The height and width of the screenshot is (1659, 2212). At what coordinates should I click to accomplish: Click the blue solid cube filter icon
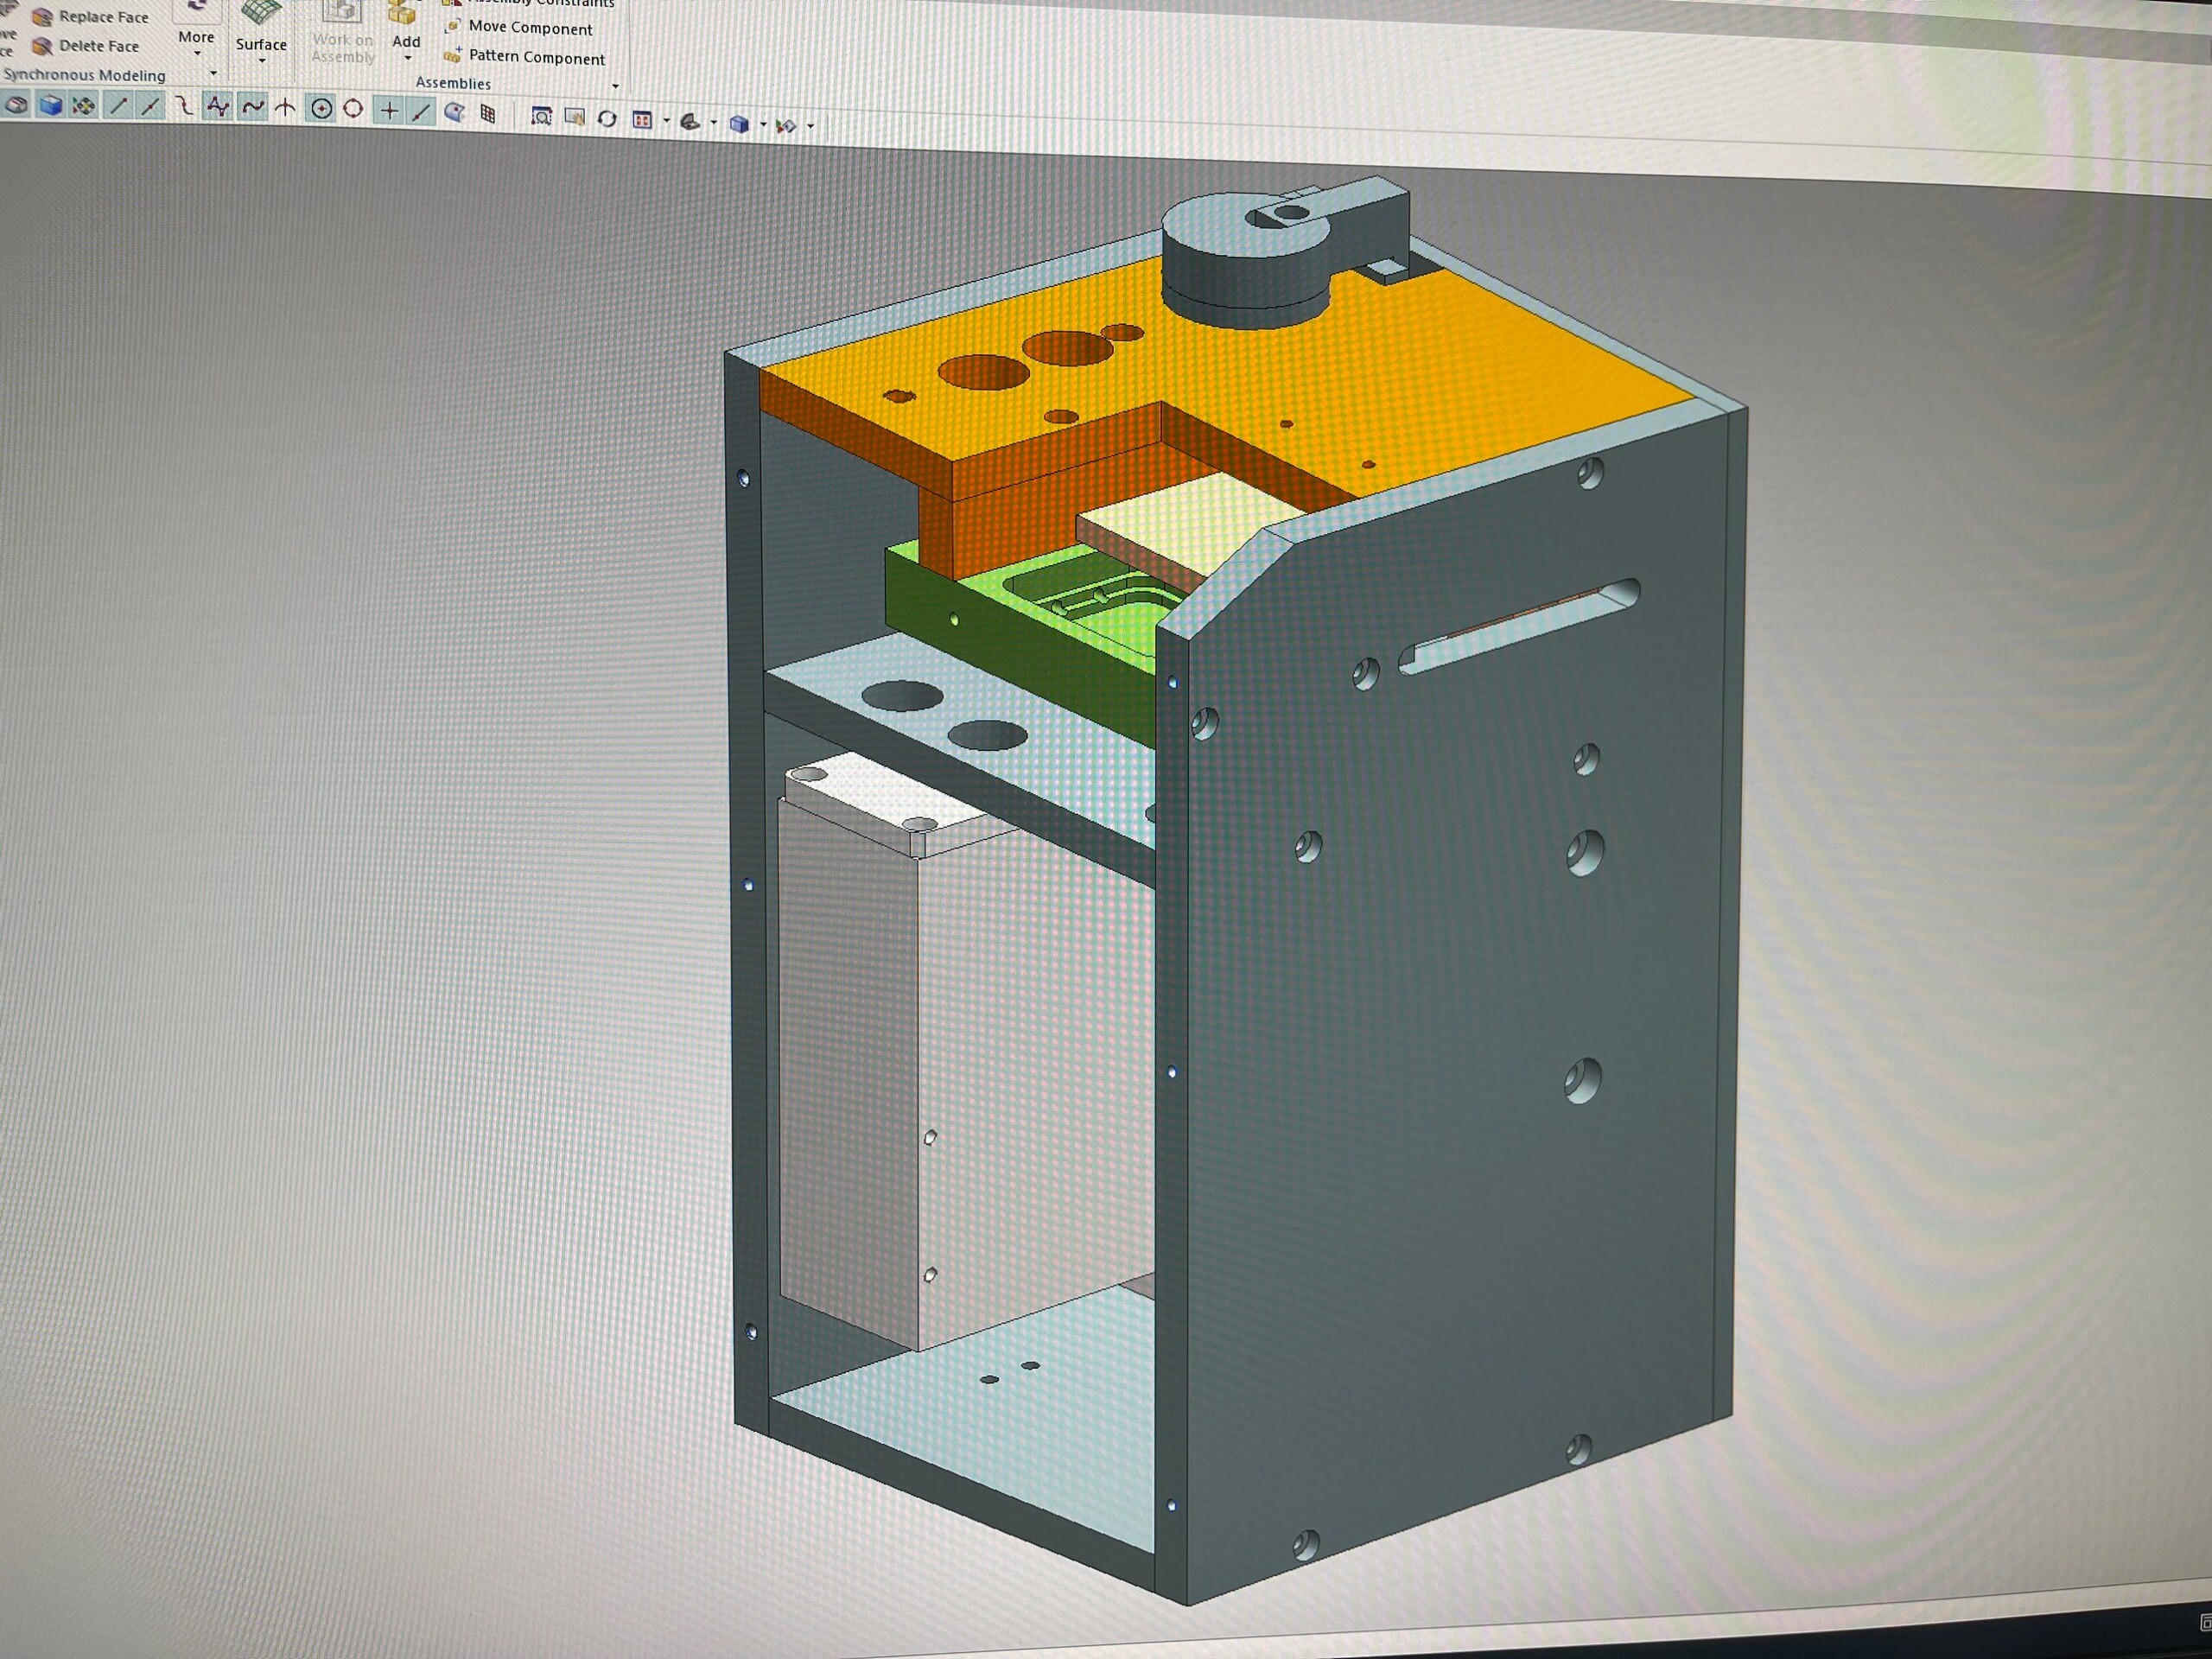[50, 105]
